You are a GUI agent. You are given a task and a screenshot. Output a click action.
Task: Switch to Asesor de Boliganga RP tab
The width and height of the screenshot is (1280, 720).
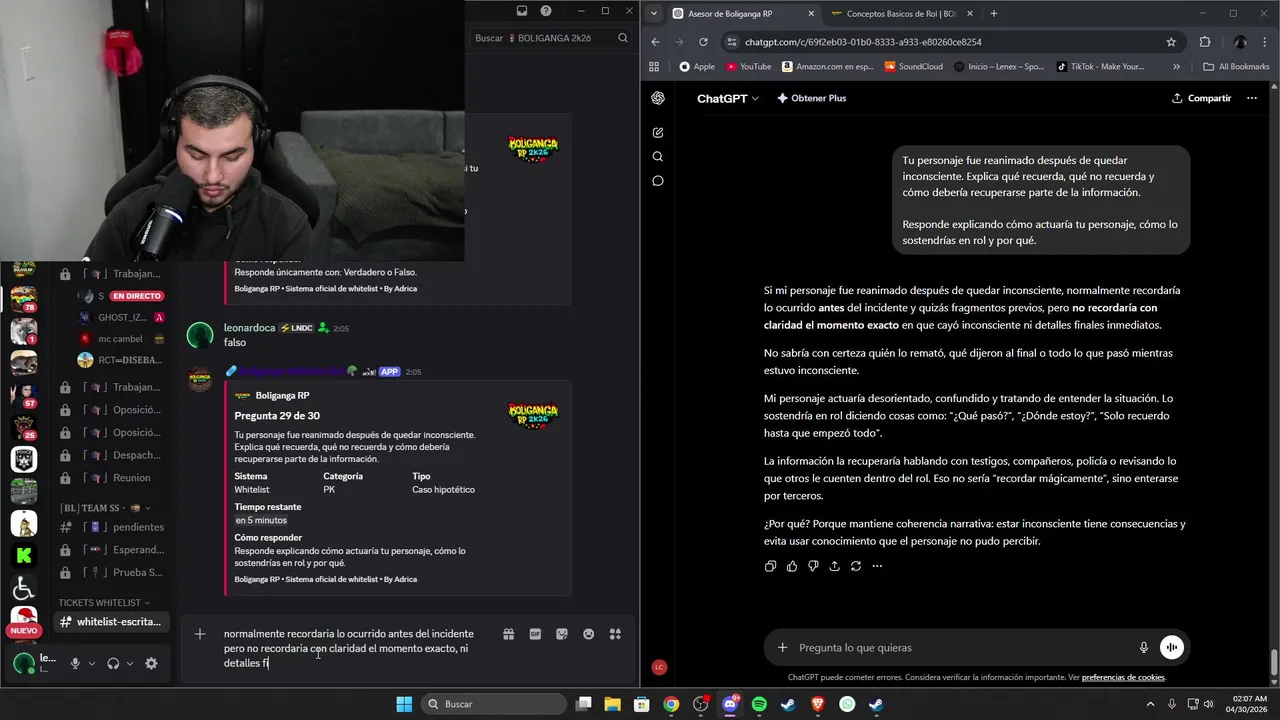coord(730,14)
